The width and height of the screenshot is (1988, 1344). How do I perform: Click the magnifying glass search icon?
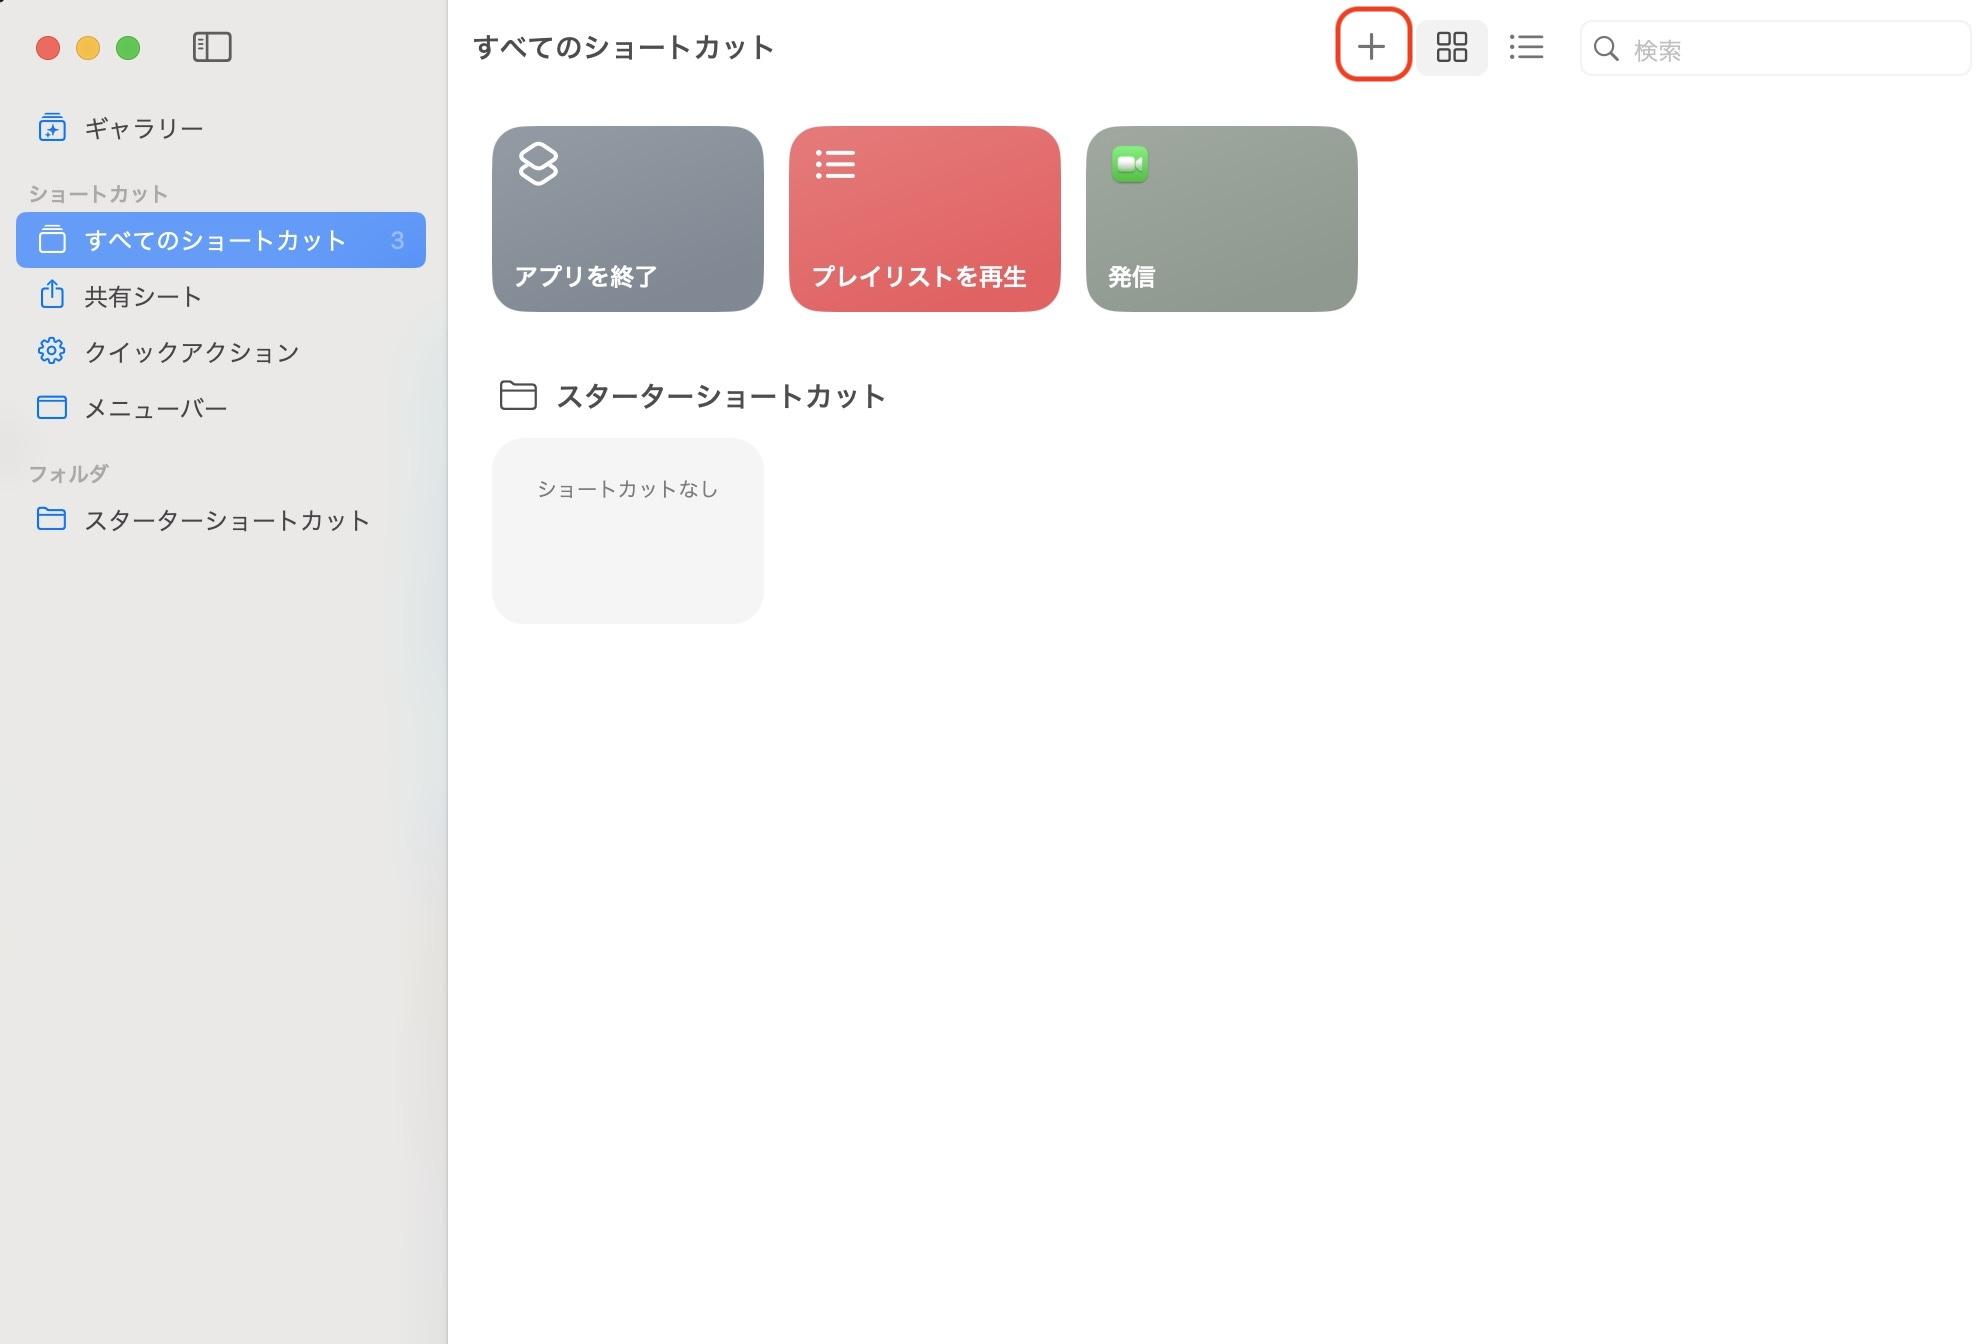[1606, 49]
